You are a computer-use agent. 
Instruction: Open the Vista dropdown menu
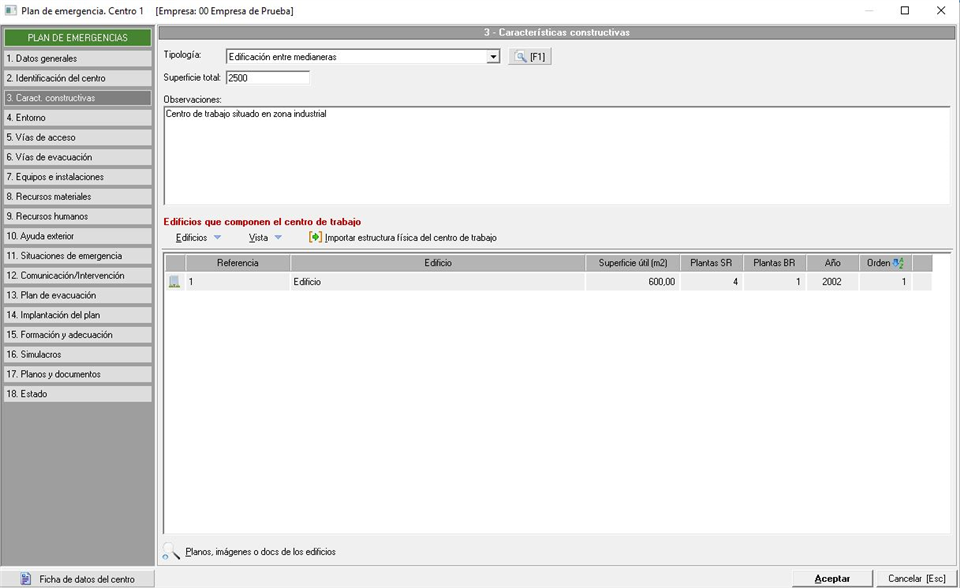pyautogui.click(x=264, y=238)
